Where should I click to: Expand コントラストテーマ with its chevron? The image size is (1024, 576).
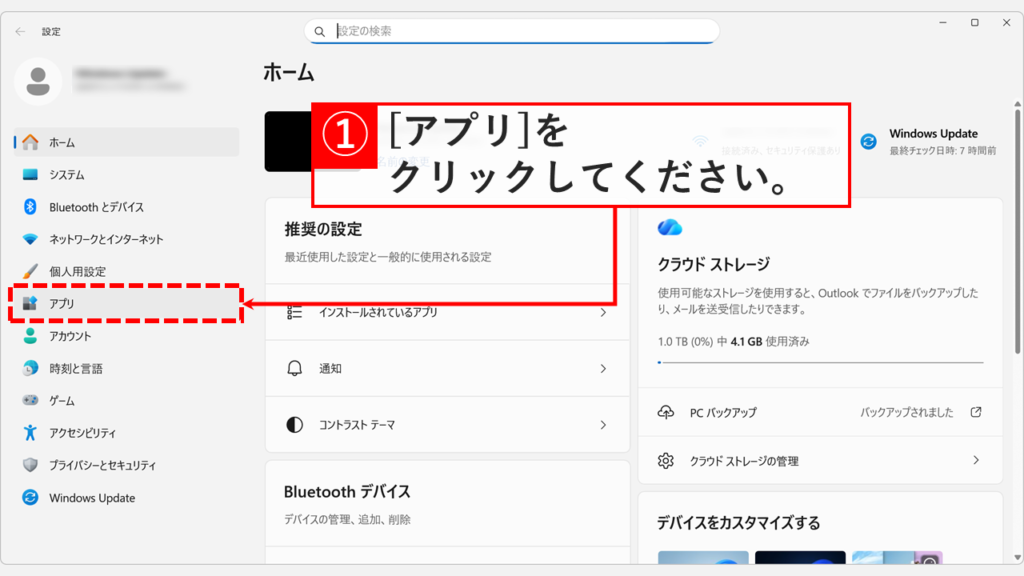[605, 424]
